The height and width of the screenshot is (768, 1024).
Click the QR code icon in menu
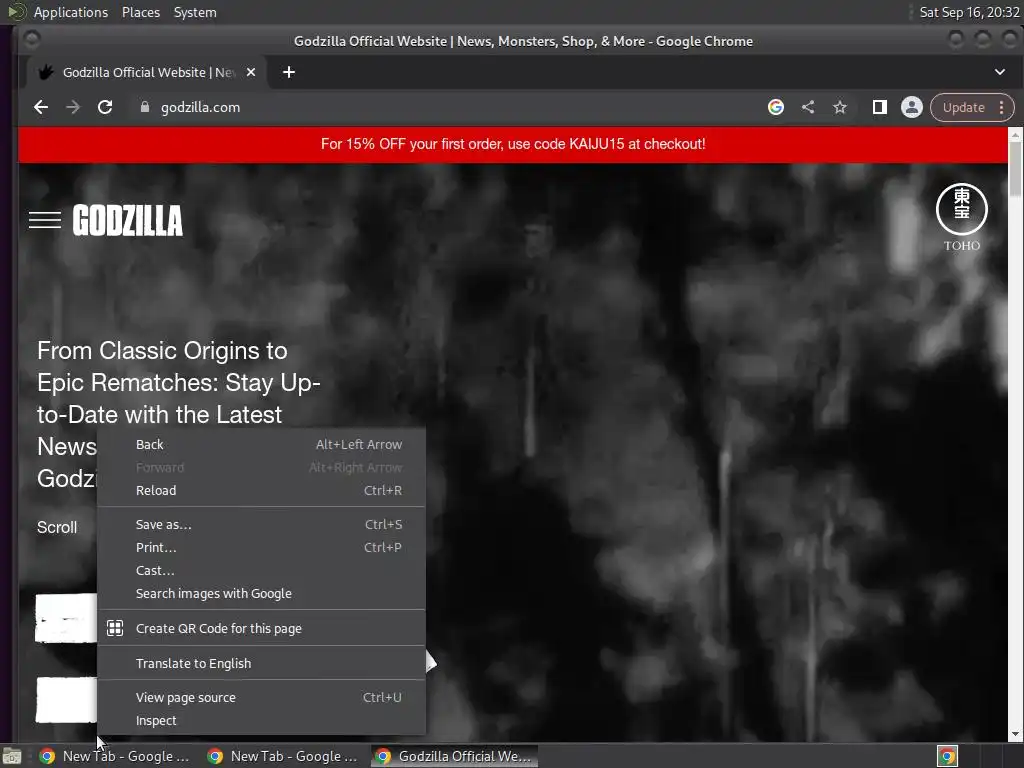(x=115, y=628)
